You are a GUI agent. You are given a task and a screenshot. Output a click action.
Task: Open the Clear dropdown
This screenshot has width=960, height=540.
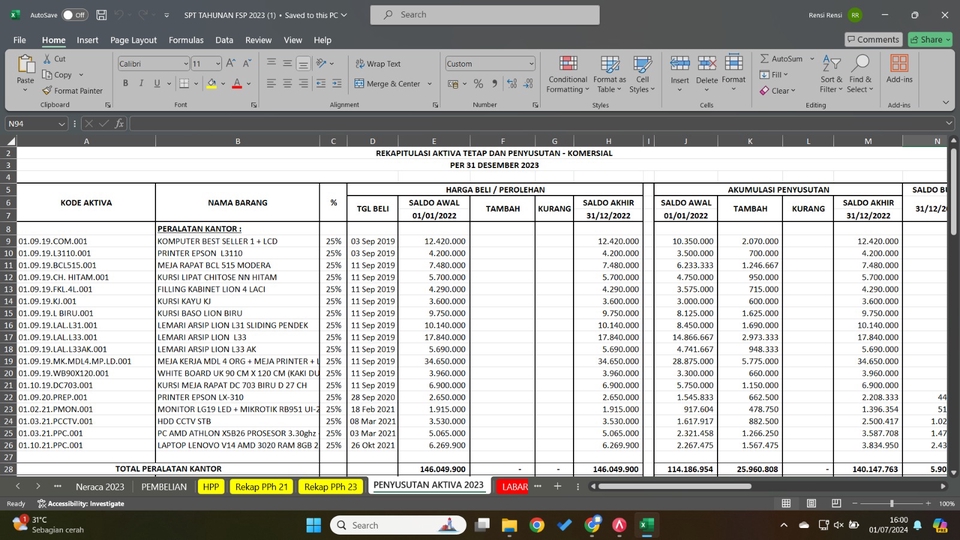[x=778, y=91]
